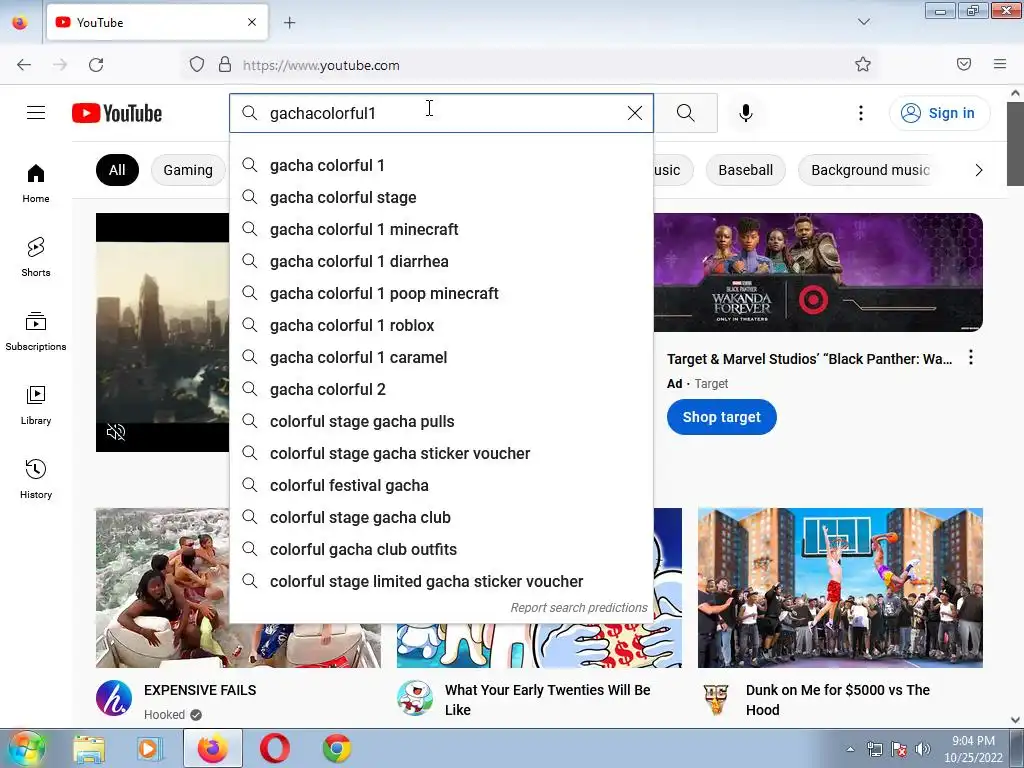Screen dimensions: 1024x768
Task: List all tabs with the dropdown chevron
Action: tap(863, 22)
